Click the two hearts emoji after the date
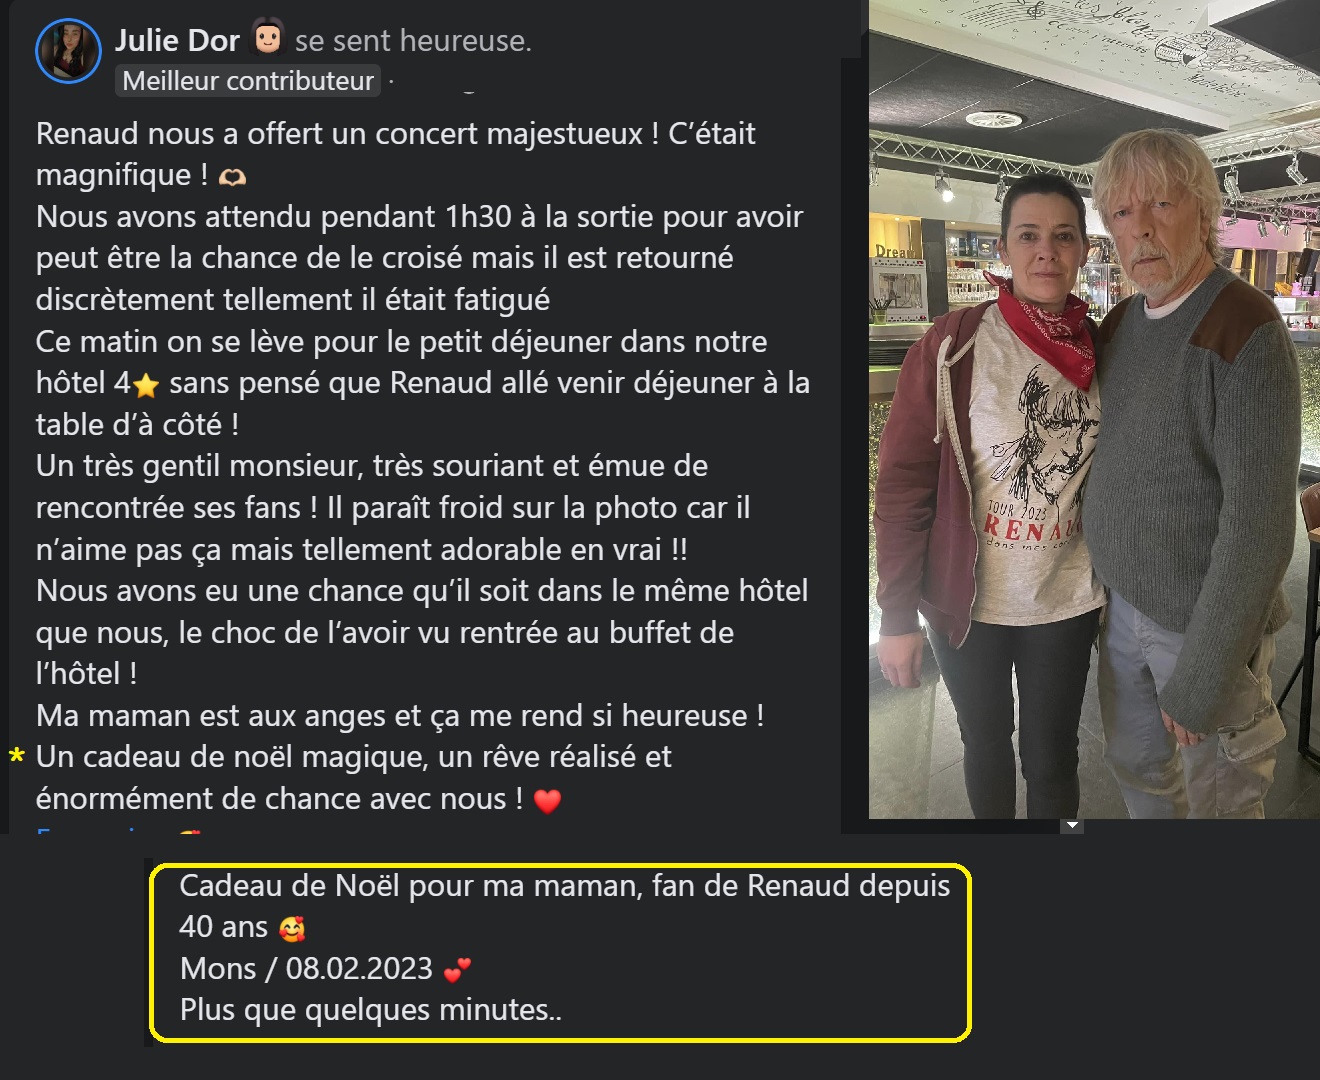Viewport: 1320px width, 1080px height. click(x=457, y=970)
